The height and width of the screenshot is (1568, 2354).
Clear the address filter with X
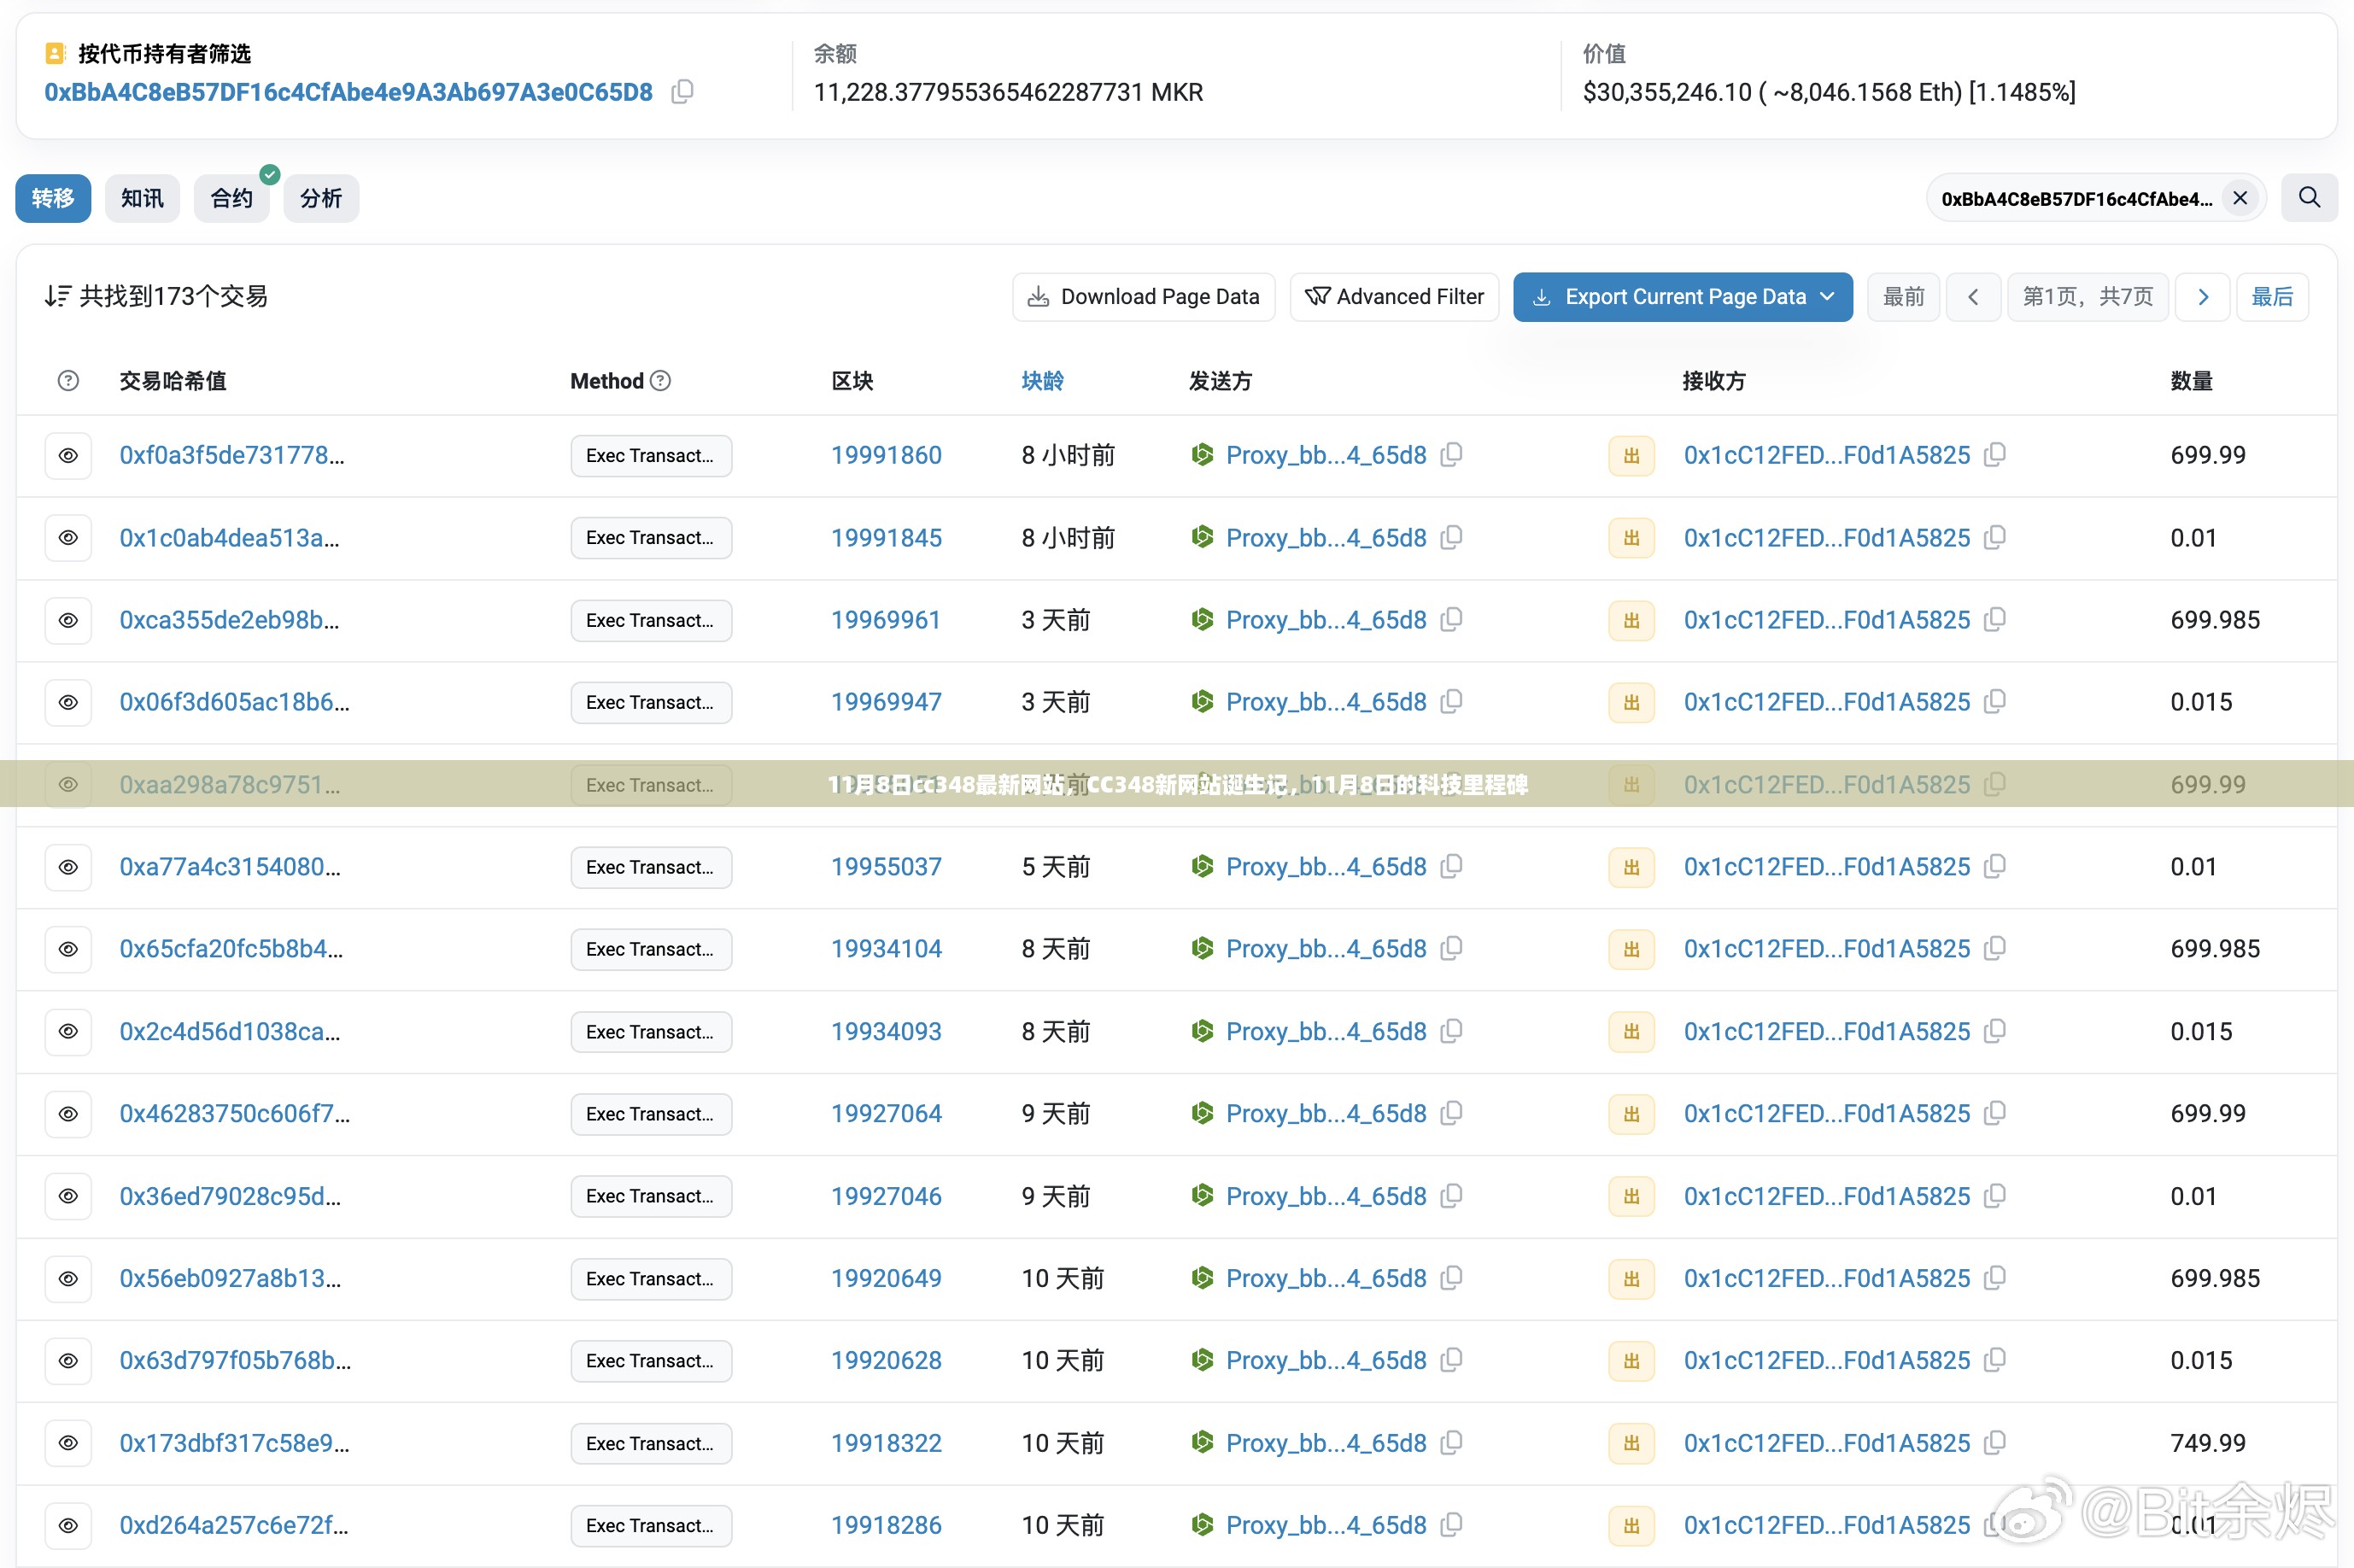2240,198
